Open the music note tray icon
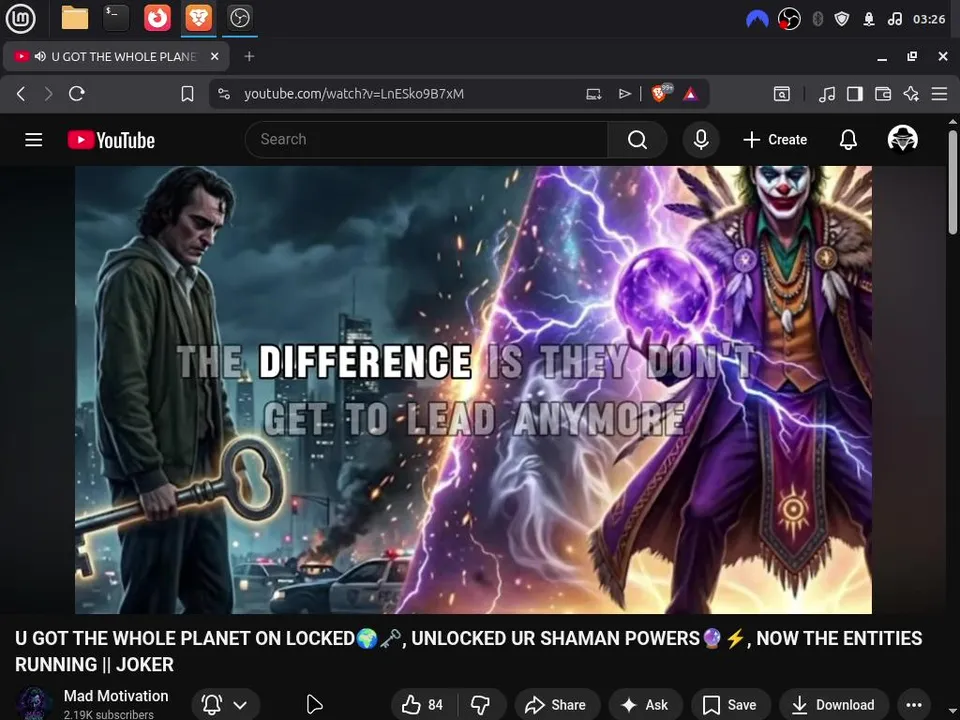960x720 pixels. pyautogui.click(x=894, y=20)
